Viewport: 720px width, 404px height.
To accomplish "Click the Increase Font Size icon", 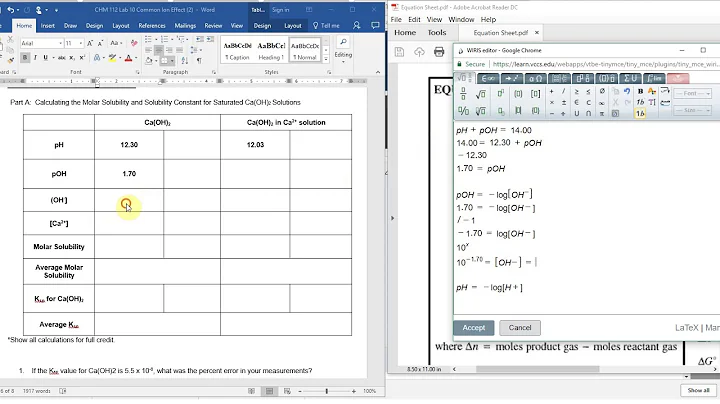I will click(x=90, y=43).
